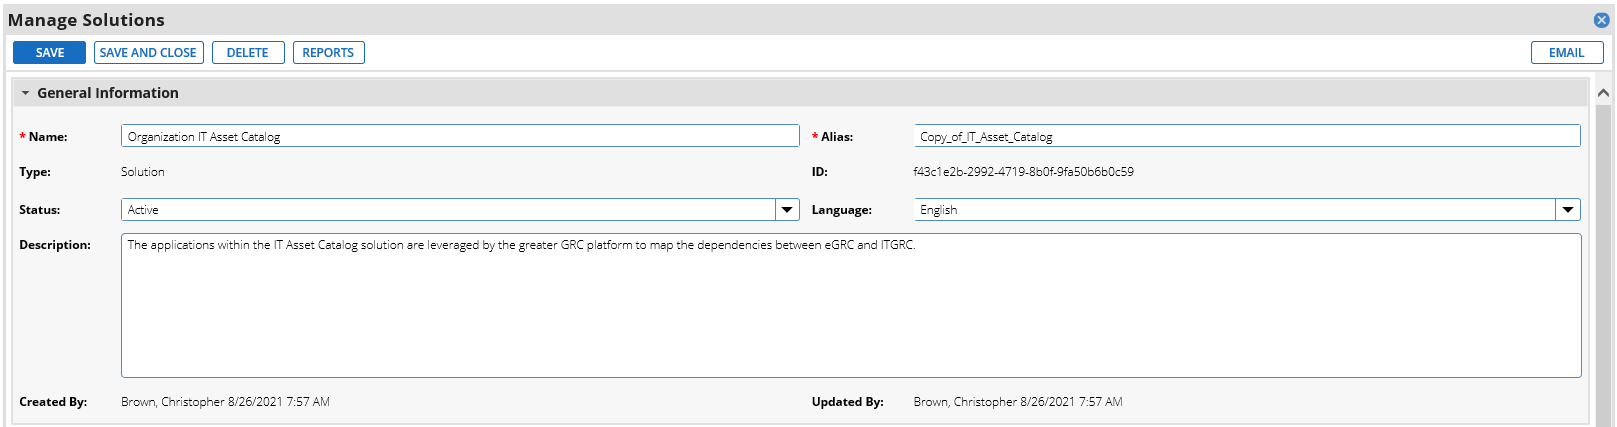The image size is (1617, 427).
Task: Click the scrollbar up arrow
Action: pos(1603,93)
